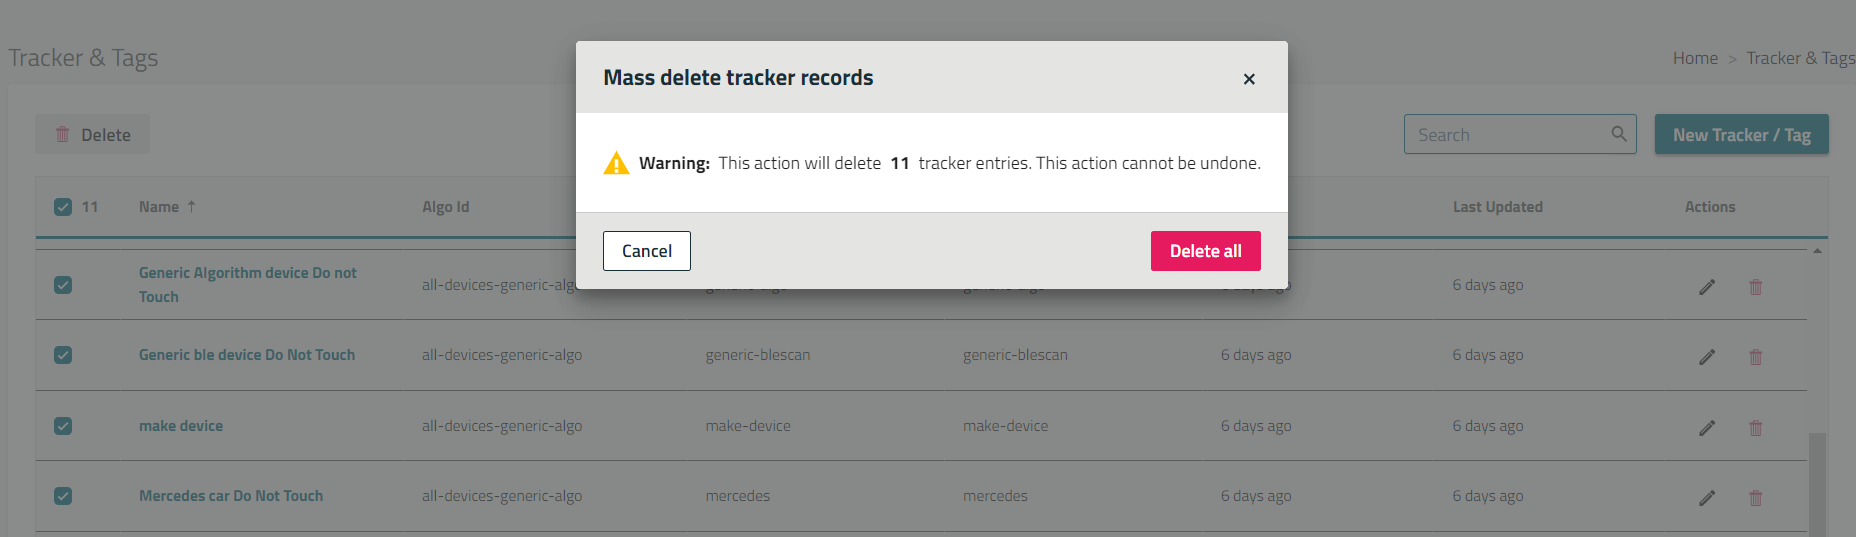Click the search magnifier icon

pos(1619,134)
